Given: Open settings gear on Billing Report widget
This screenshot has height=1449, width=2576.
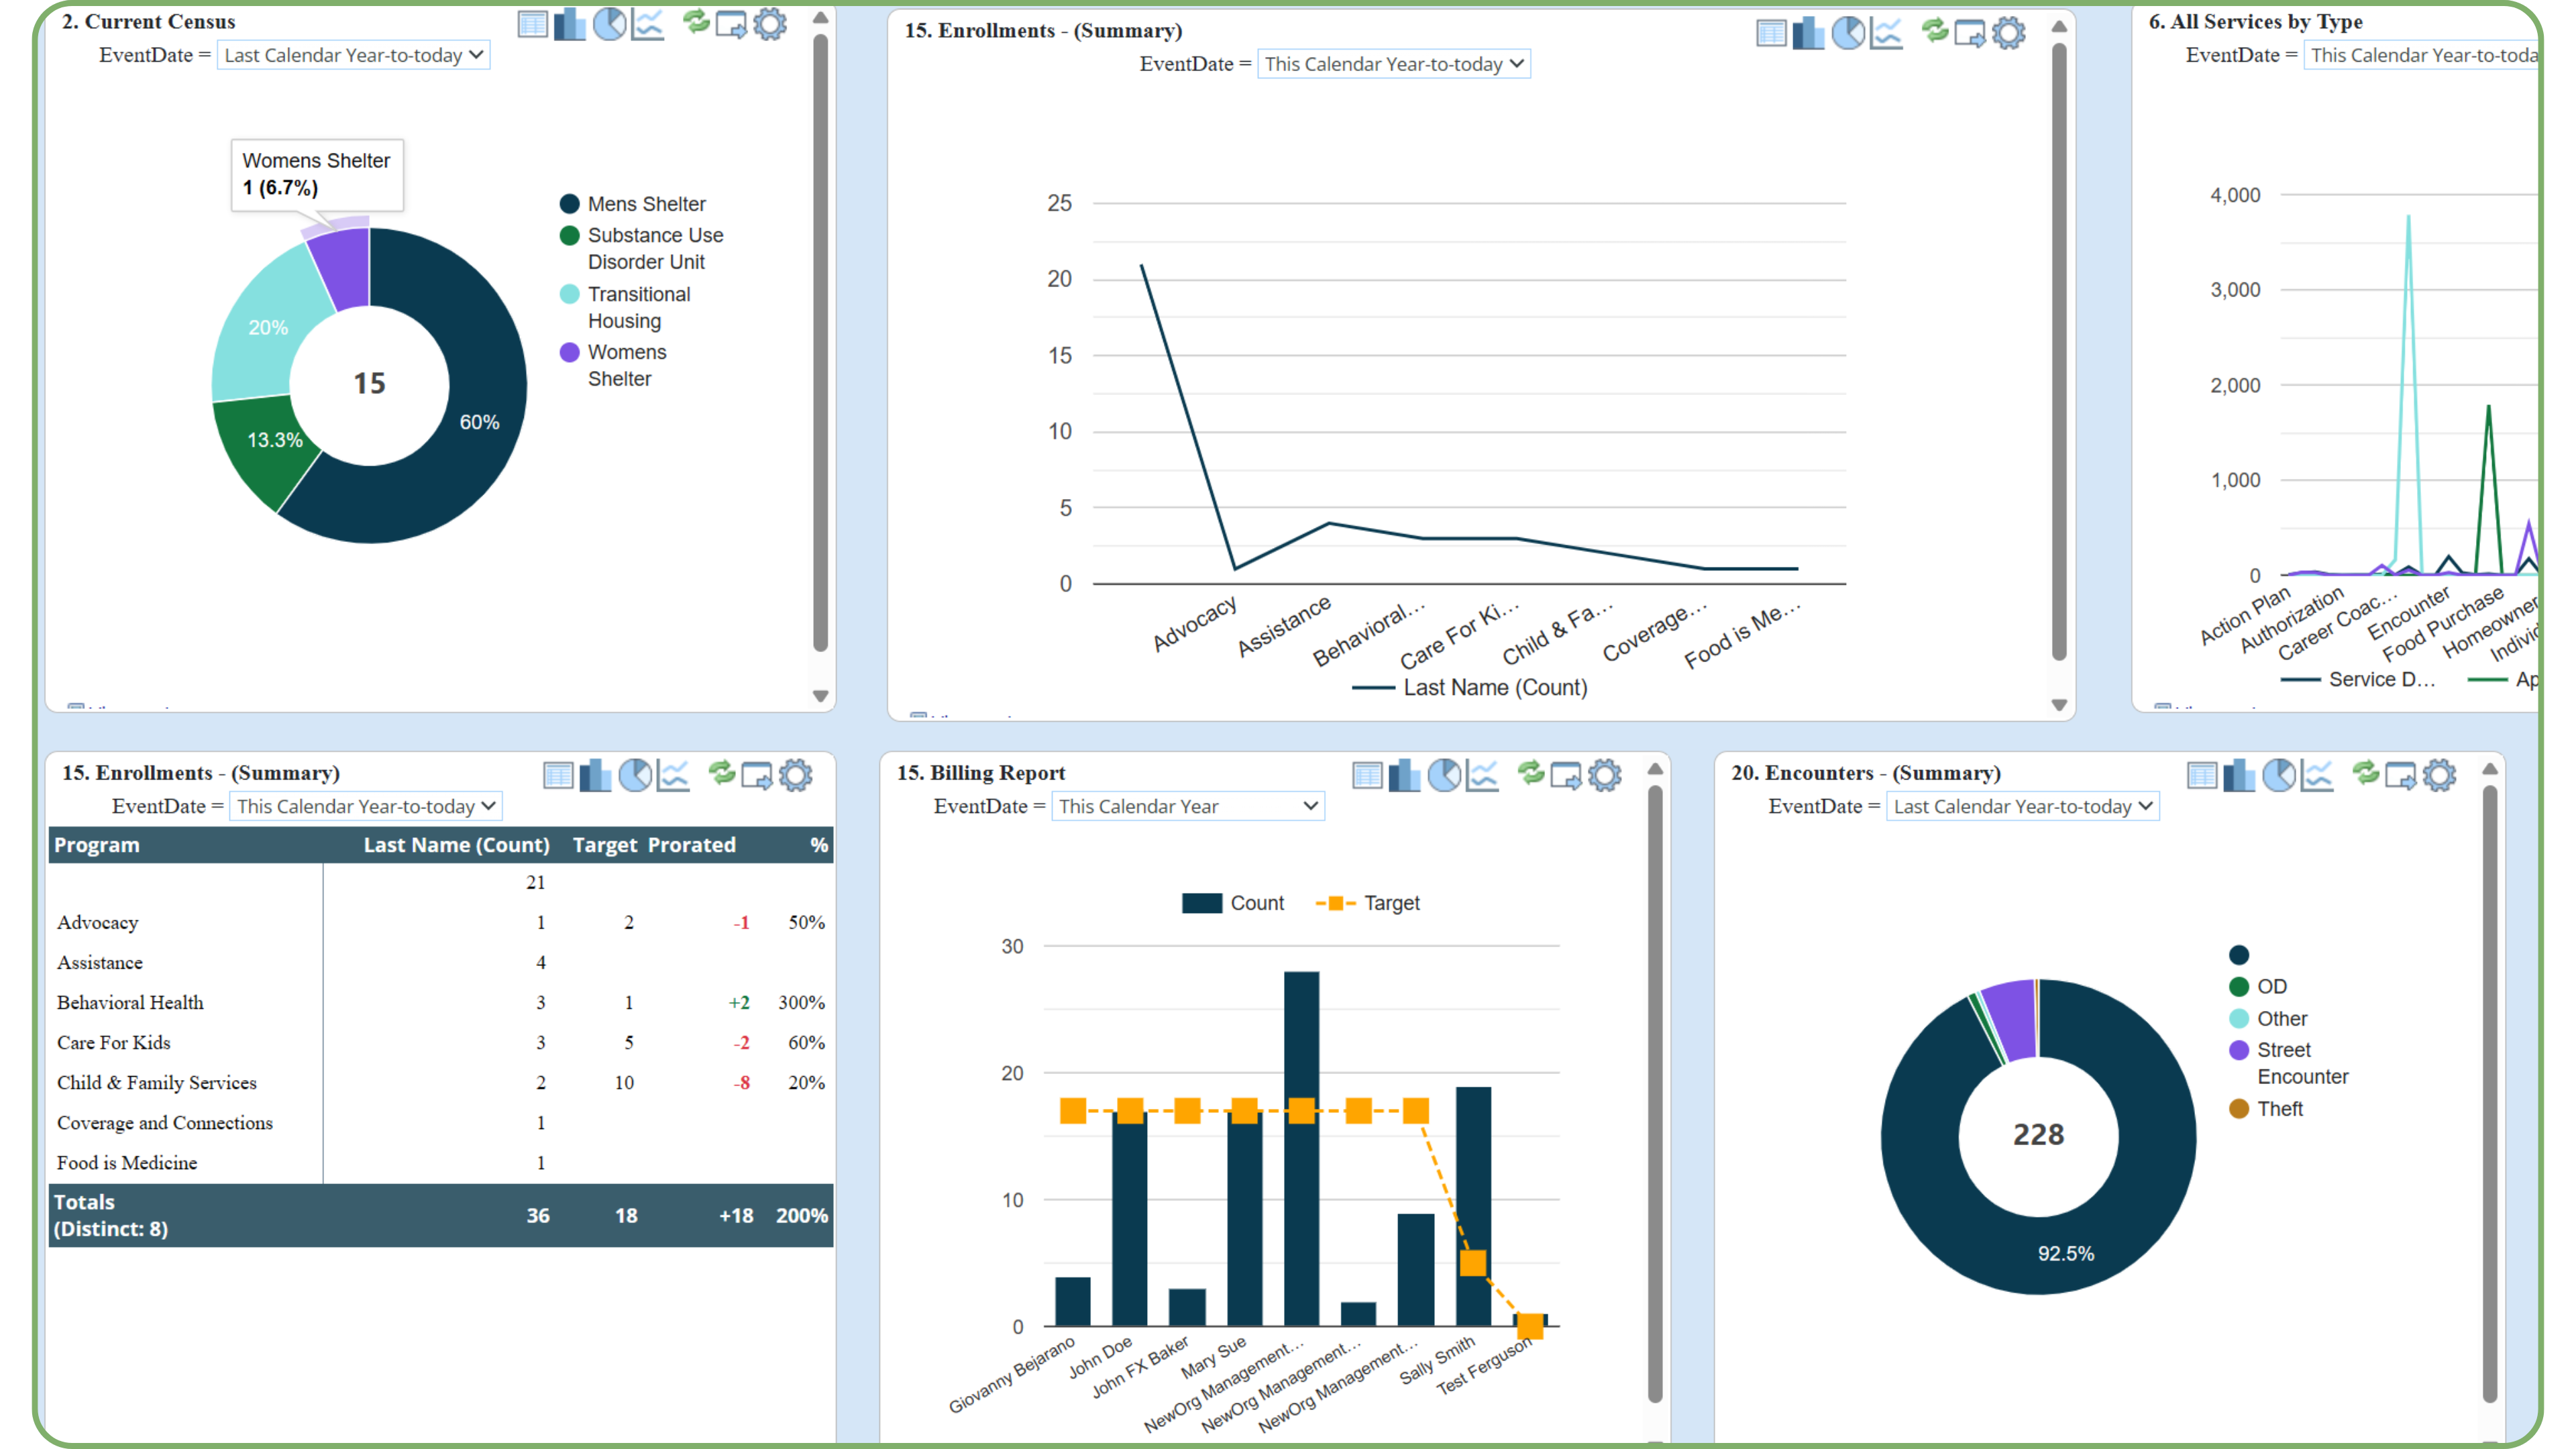Looking at the screenshot, I should tap(1605, 775).
